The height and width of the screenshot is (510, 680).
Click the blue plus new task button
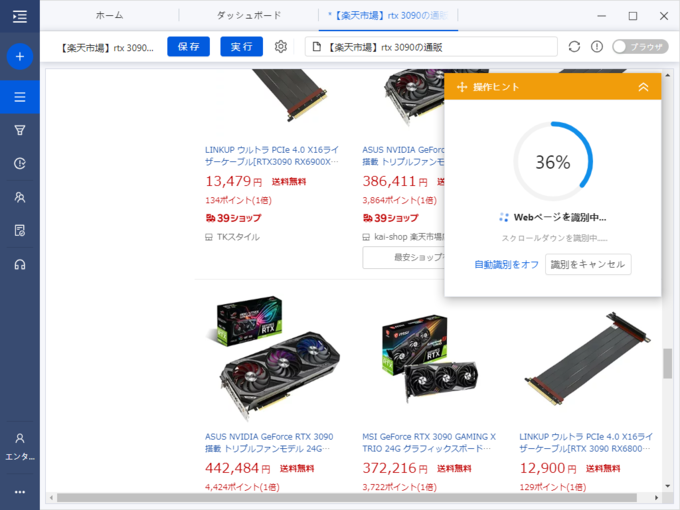pos(20,56)
